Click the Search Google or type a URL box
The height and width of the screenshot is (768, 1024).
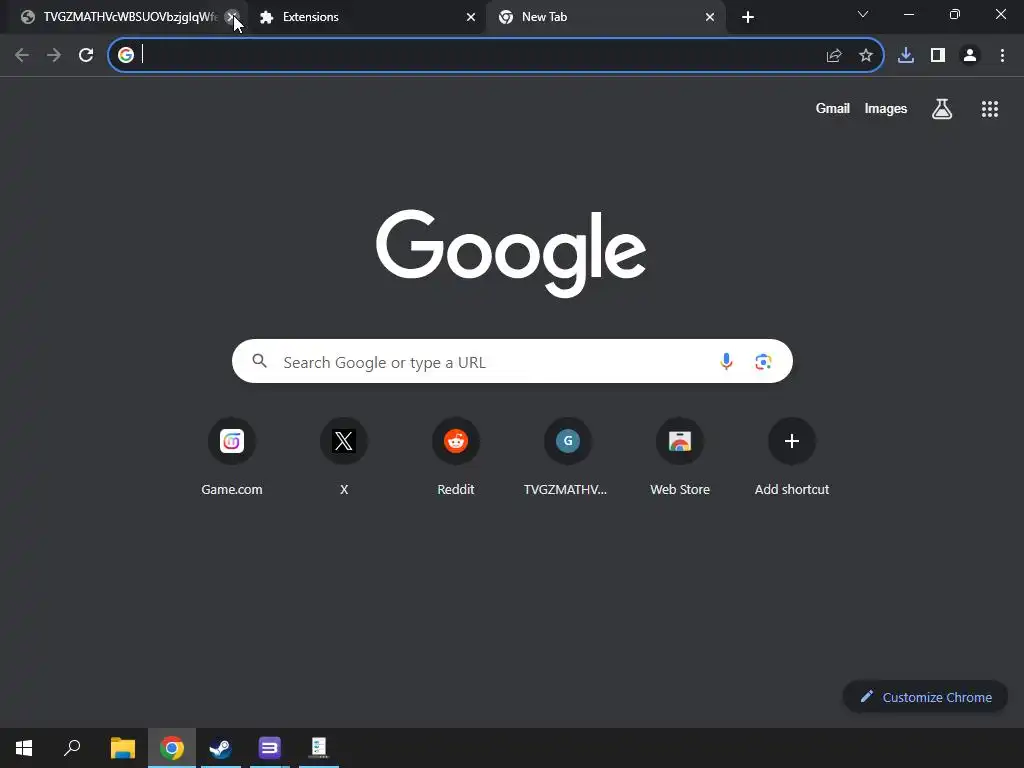(x=512, y=361)
